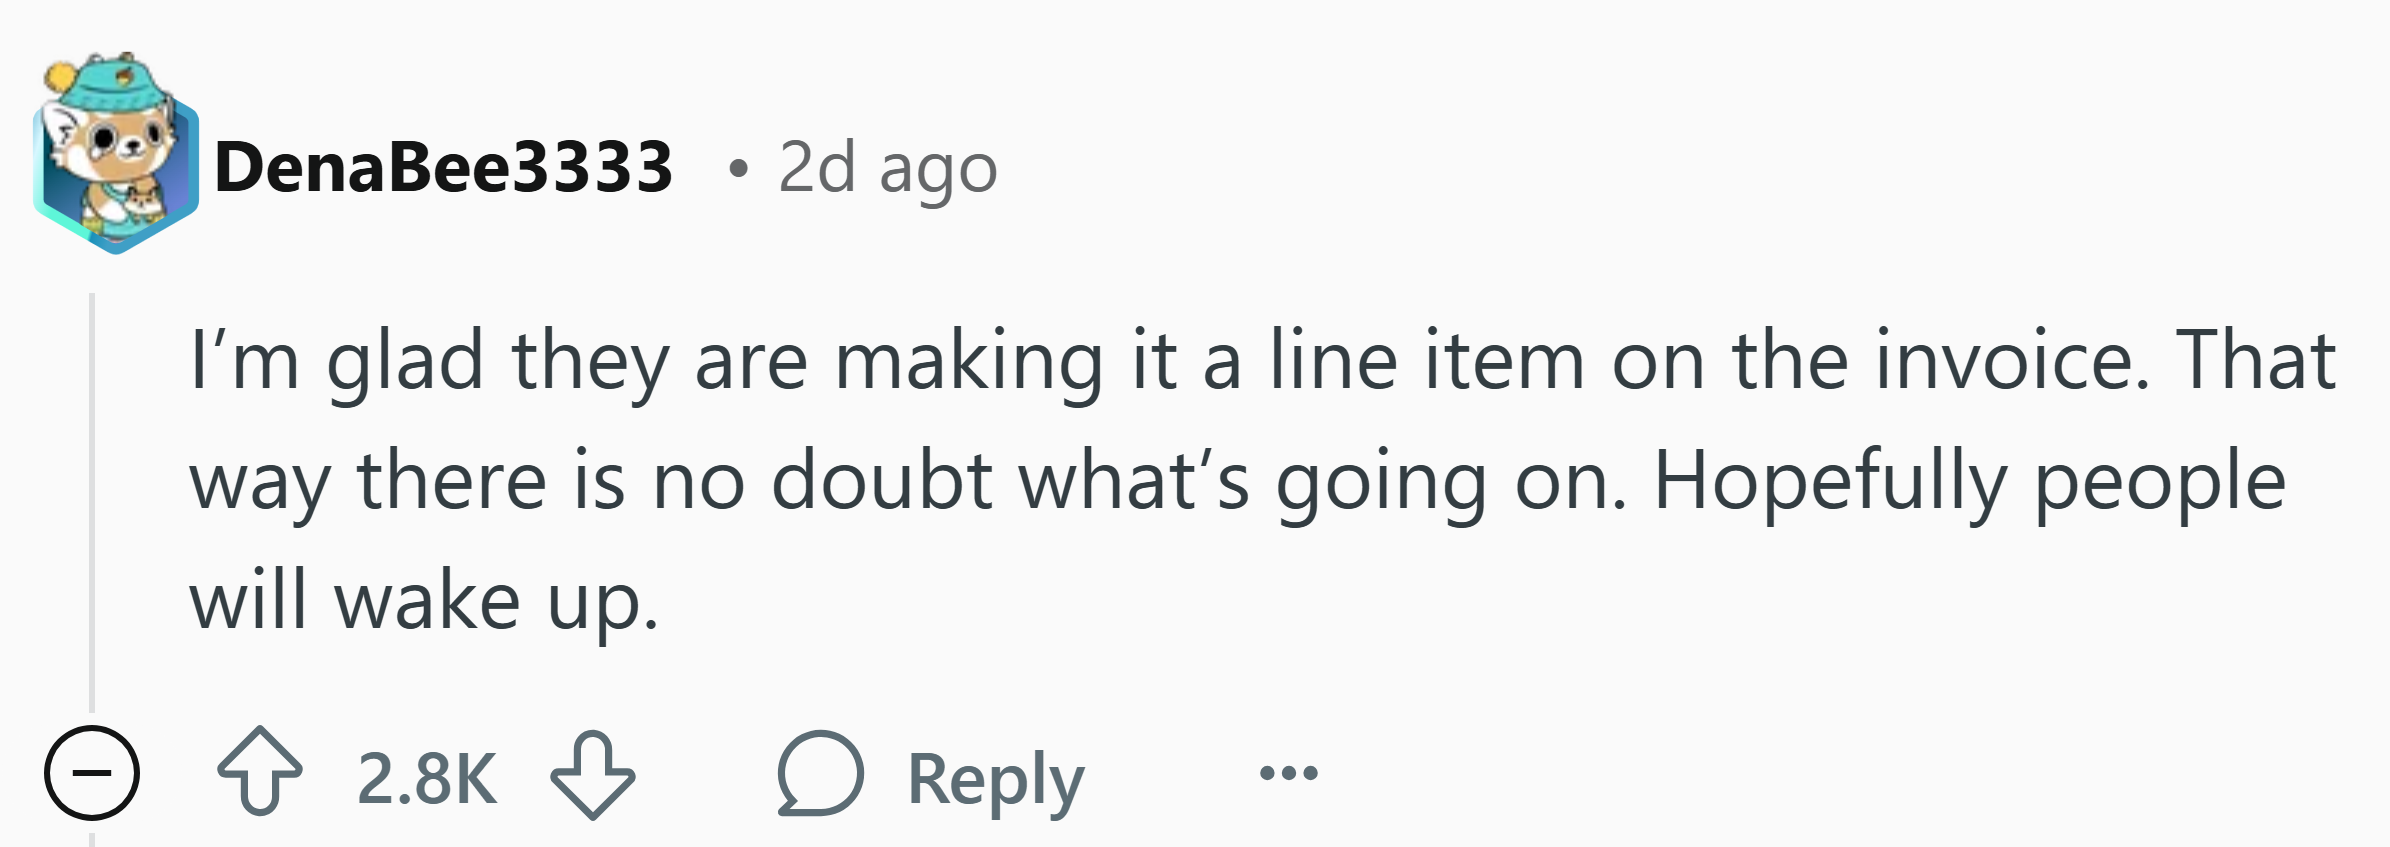
Task: Click the 2.8K vote count
Action: click(427, 778)
